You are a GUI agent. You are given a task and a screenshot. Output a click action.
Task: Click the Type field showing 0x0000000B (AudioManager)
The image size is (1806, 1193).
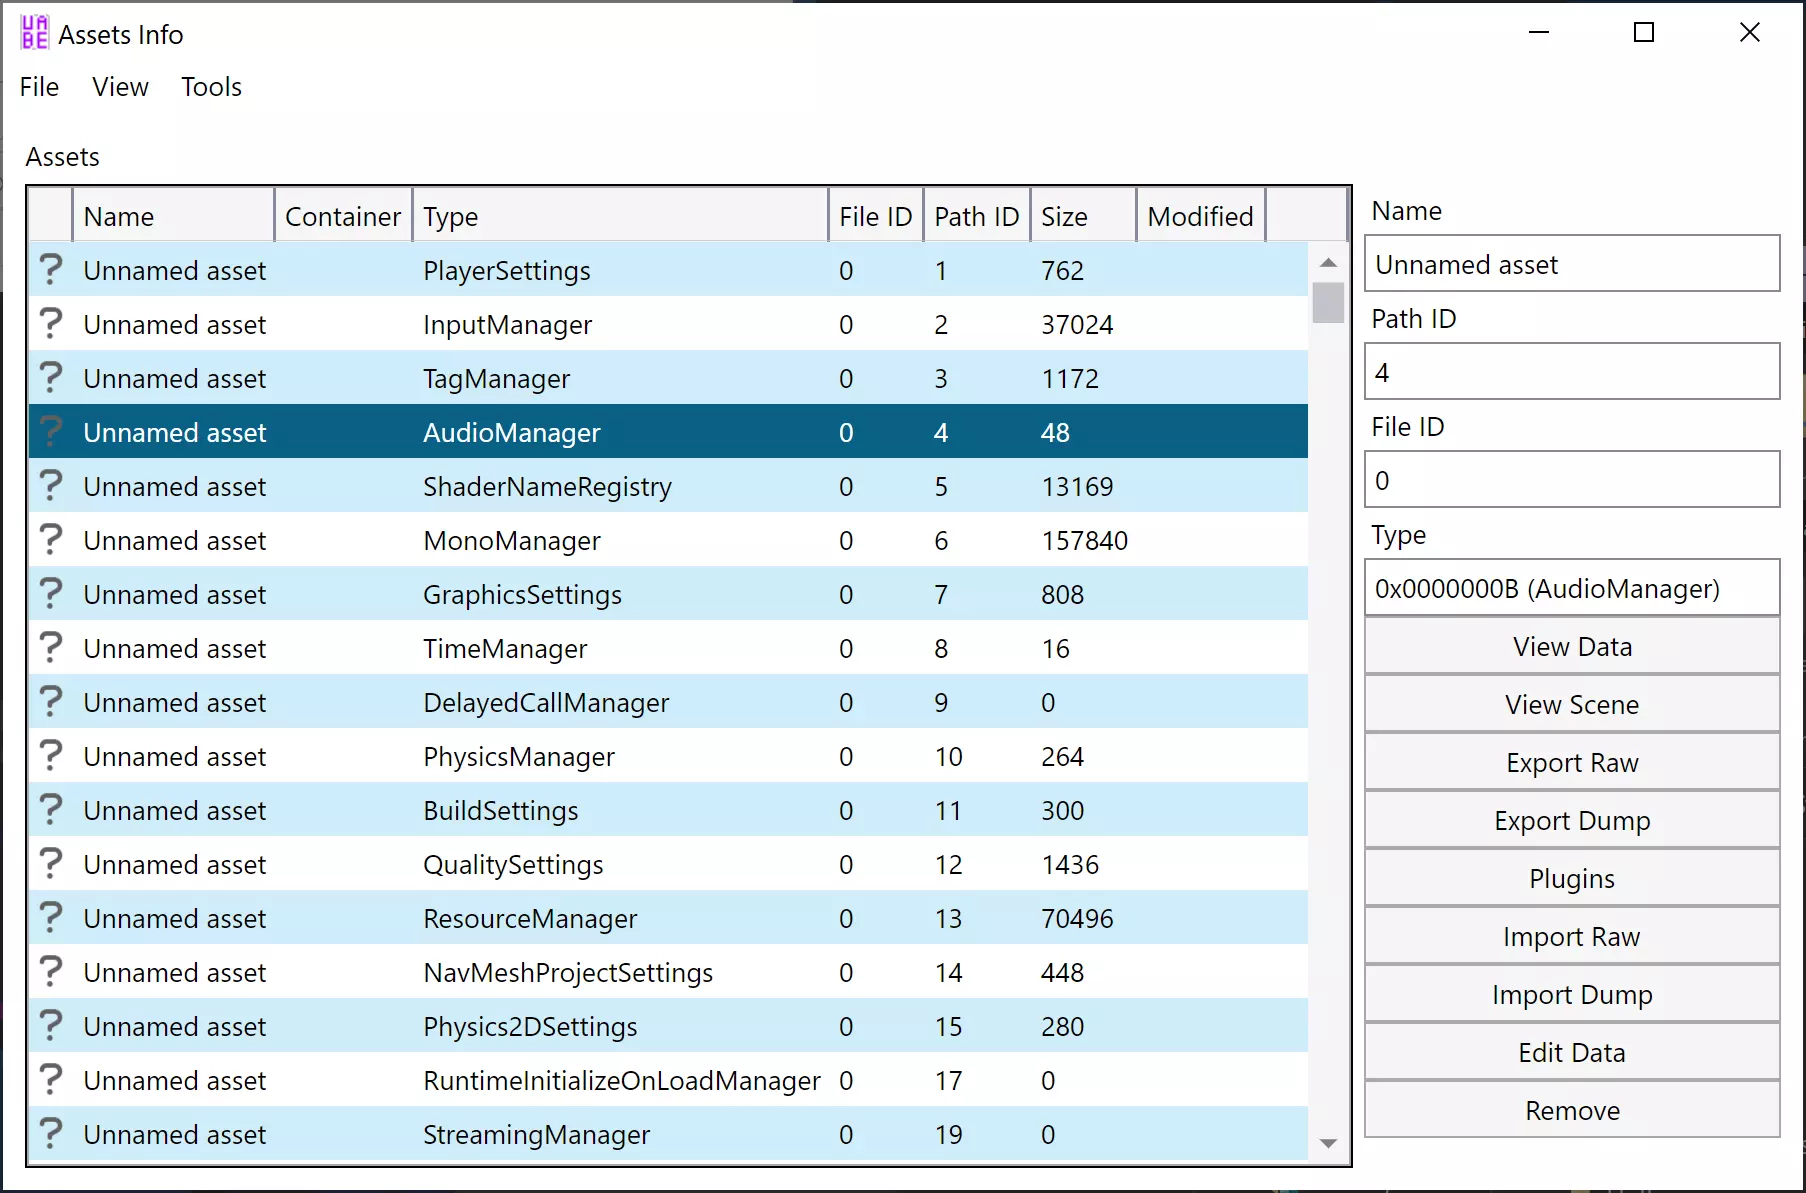point(1572,588)
